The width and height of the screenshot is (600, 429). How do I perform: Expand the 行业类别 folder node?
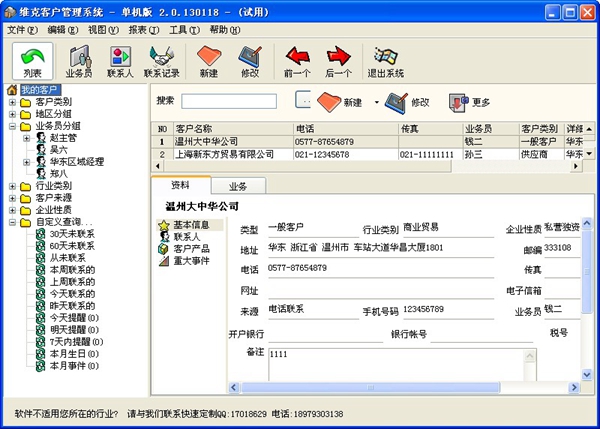[x=12, y=186]
